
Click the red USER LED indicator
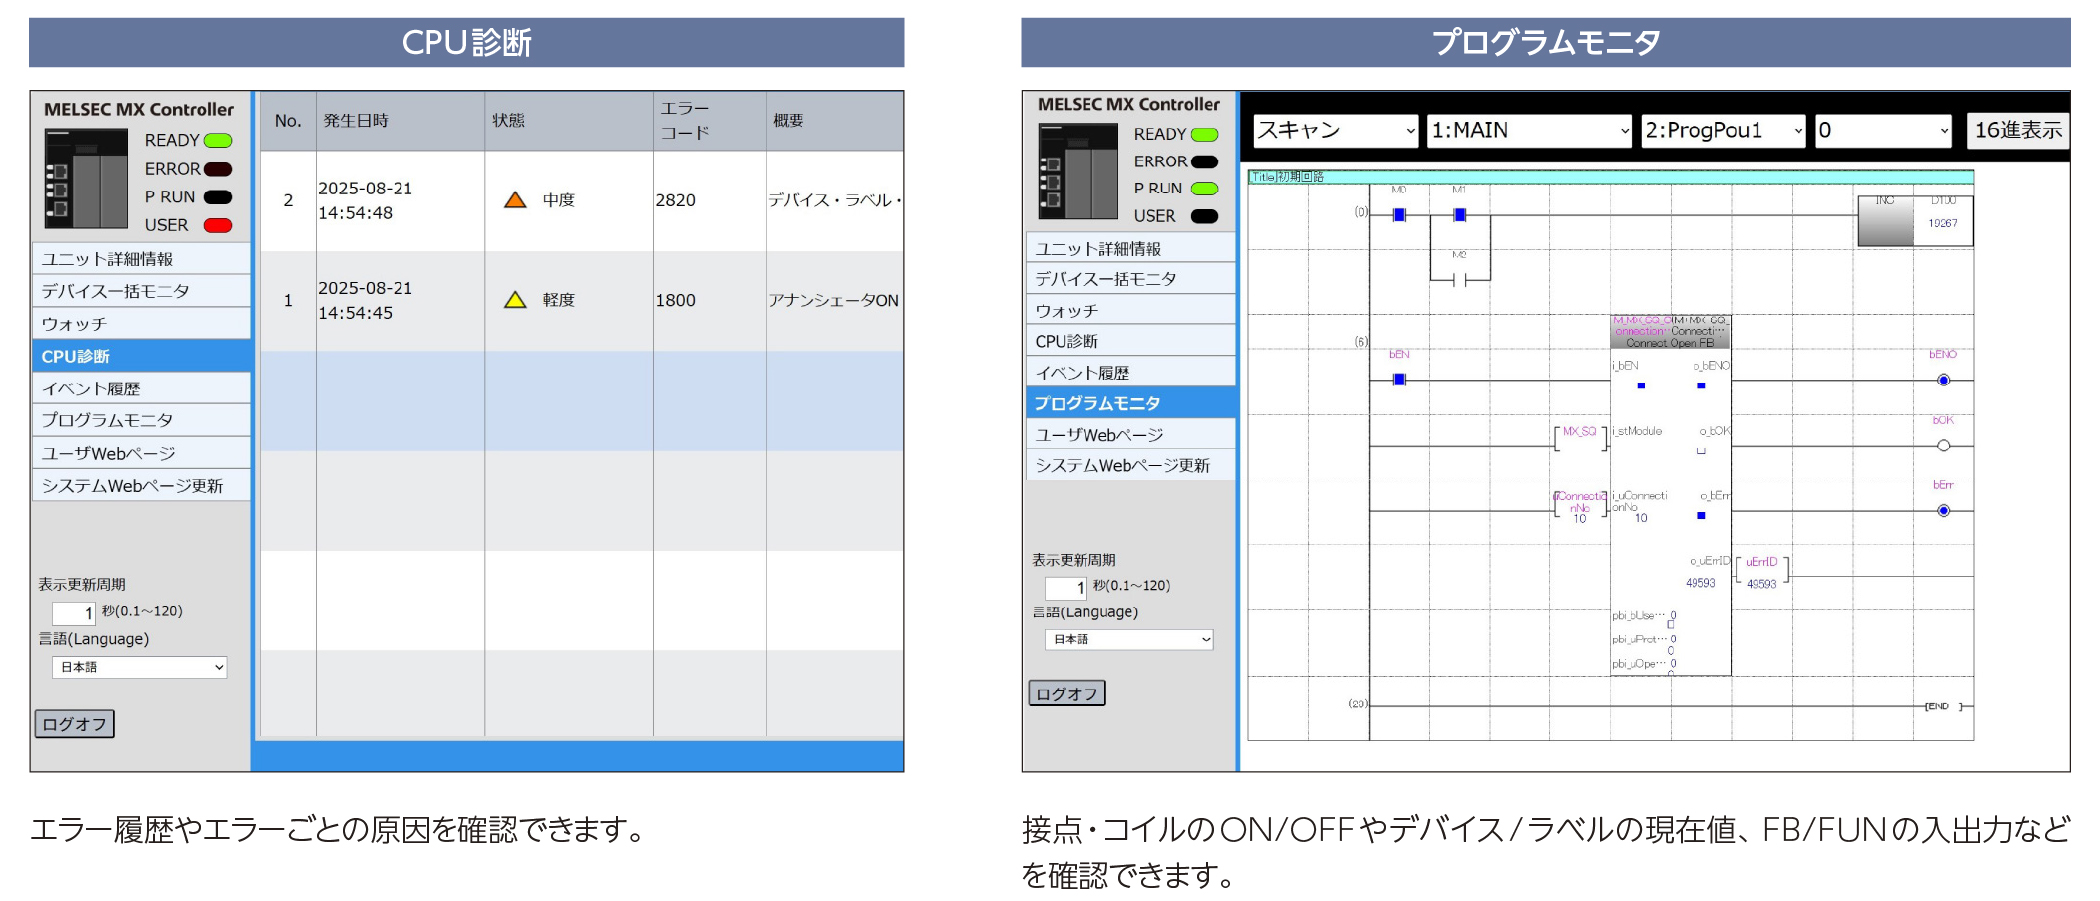coord(218,226)
